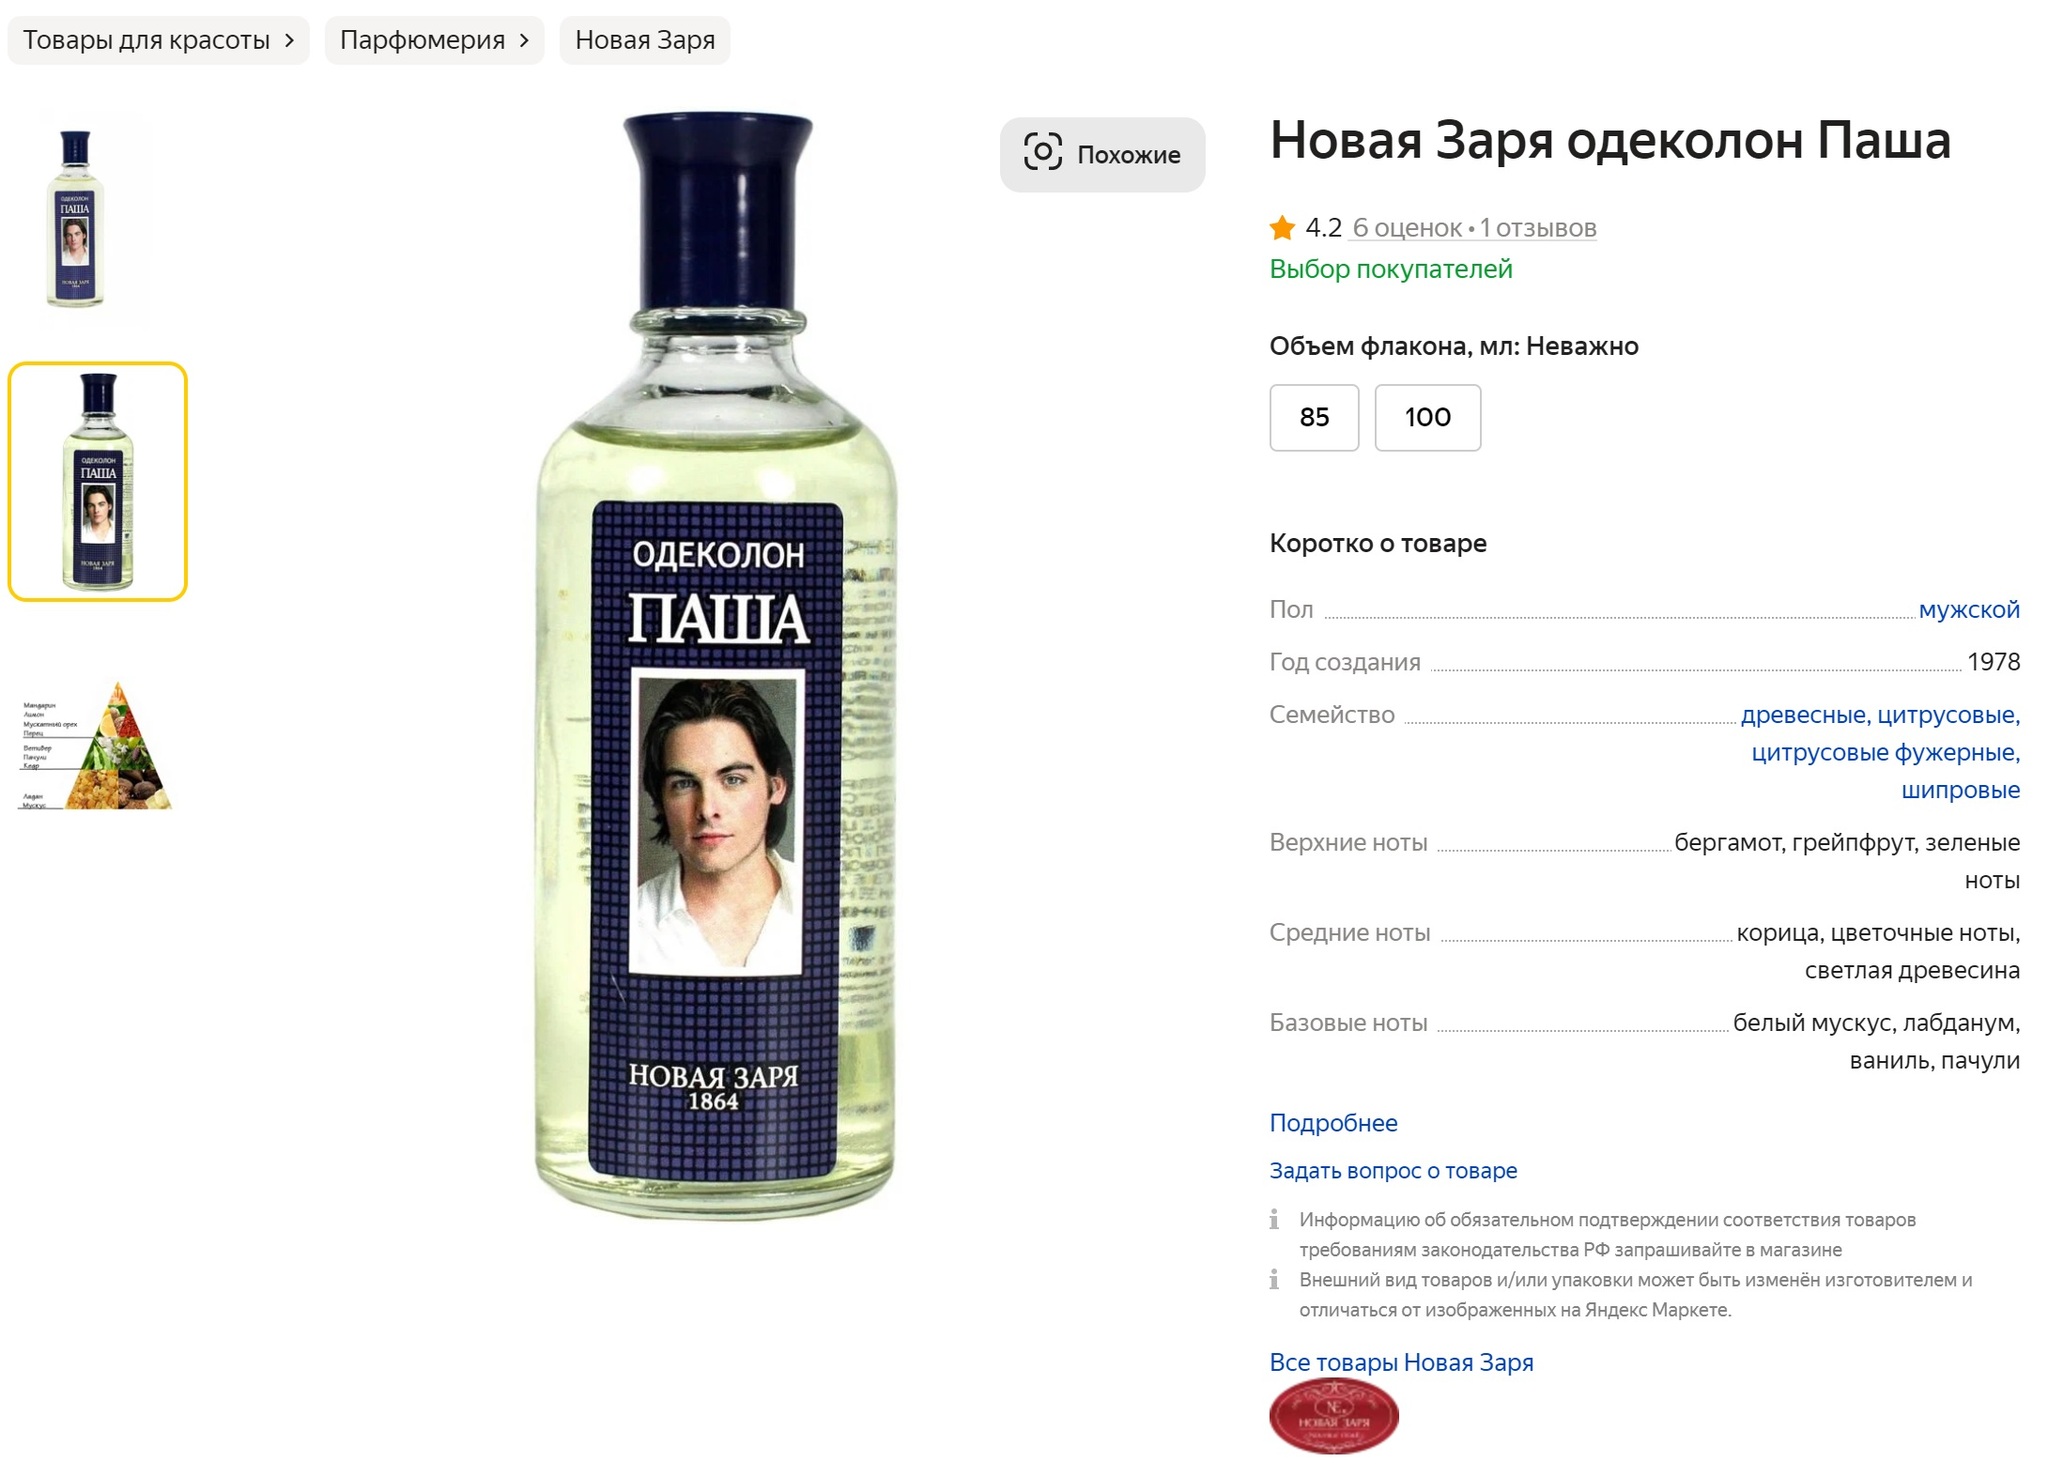Go to the Новая Заря breadcrumb
2048x1477 pixels.
click(x=645, y=40)
